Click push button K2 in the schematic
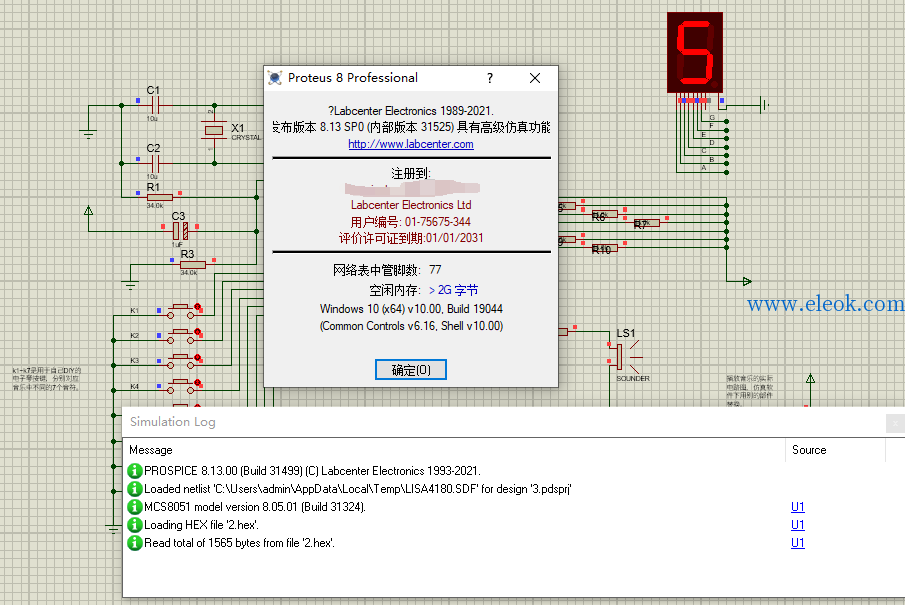The height and width of the screenshot is (605, 905). pos(181,336)
